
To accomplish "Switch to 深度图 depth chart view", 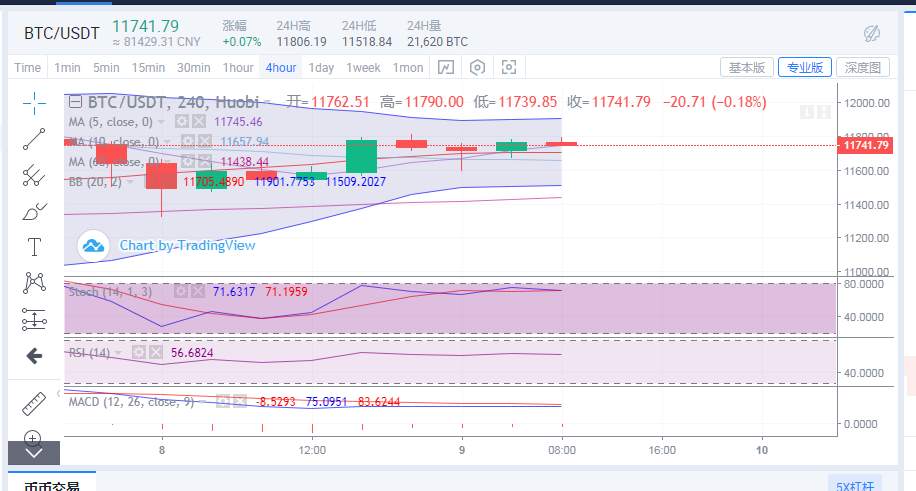I will (x=863, y=68).
